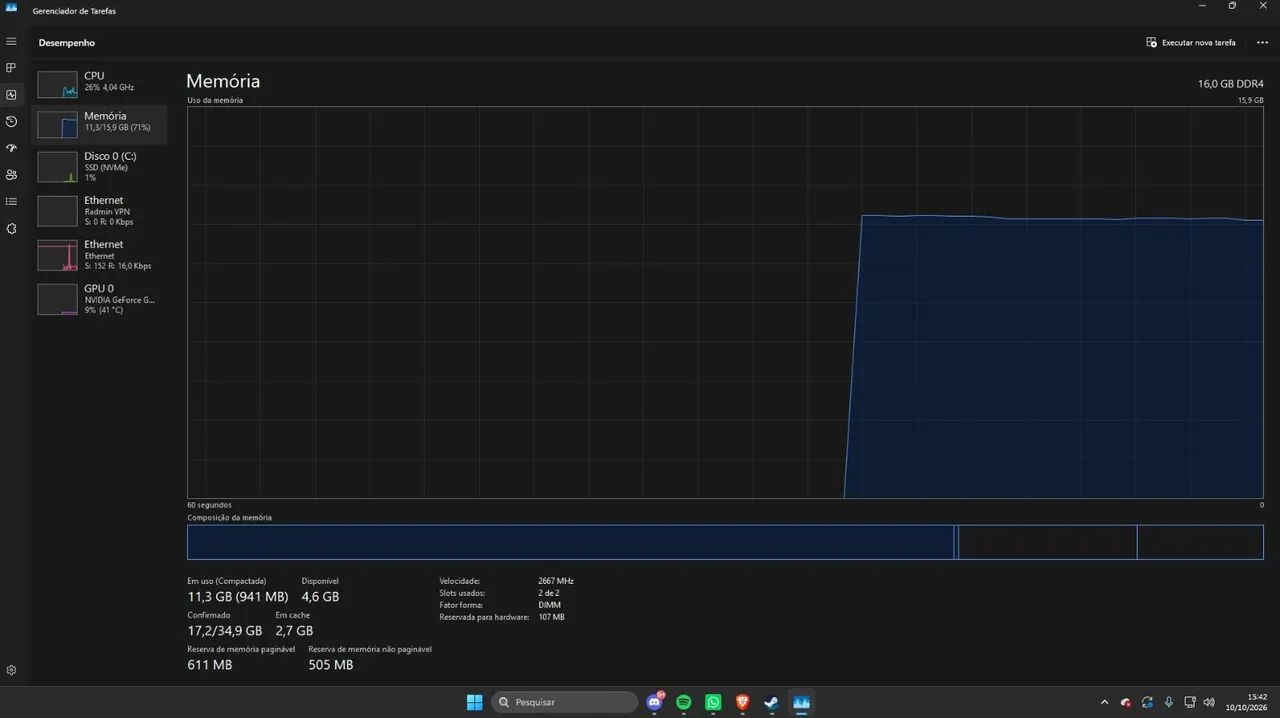1280x718 pixels.
Task: Click the 16,0 GB DDR4 label
Action: pyautogui.click(x=1231, y=83)
